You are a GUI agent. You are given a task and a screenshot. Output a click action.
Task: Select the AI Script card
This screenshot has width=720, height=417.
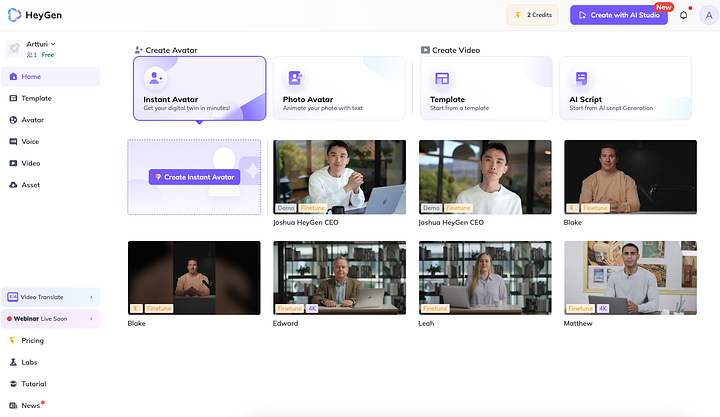click(625, 88)
